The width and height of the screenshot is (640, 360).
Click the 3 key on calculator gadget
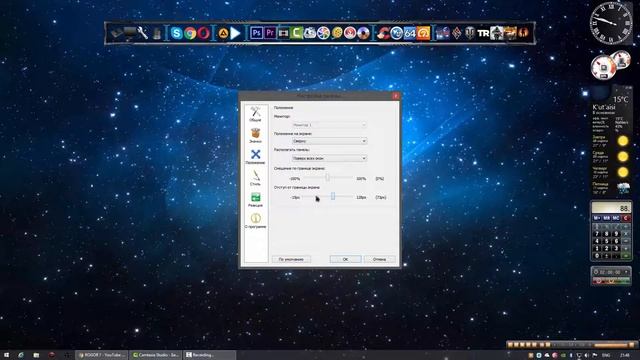pyautogui.click(x=616, y=249)
